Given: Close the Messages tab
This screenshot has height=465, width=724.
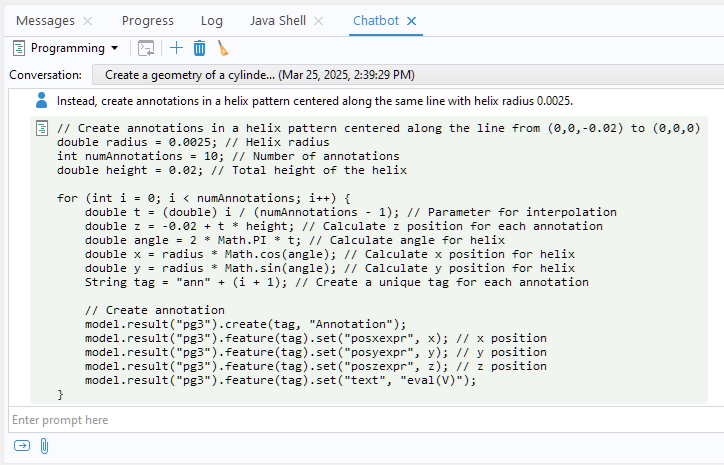Looking at the screenshot, I should coord(87,20).
